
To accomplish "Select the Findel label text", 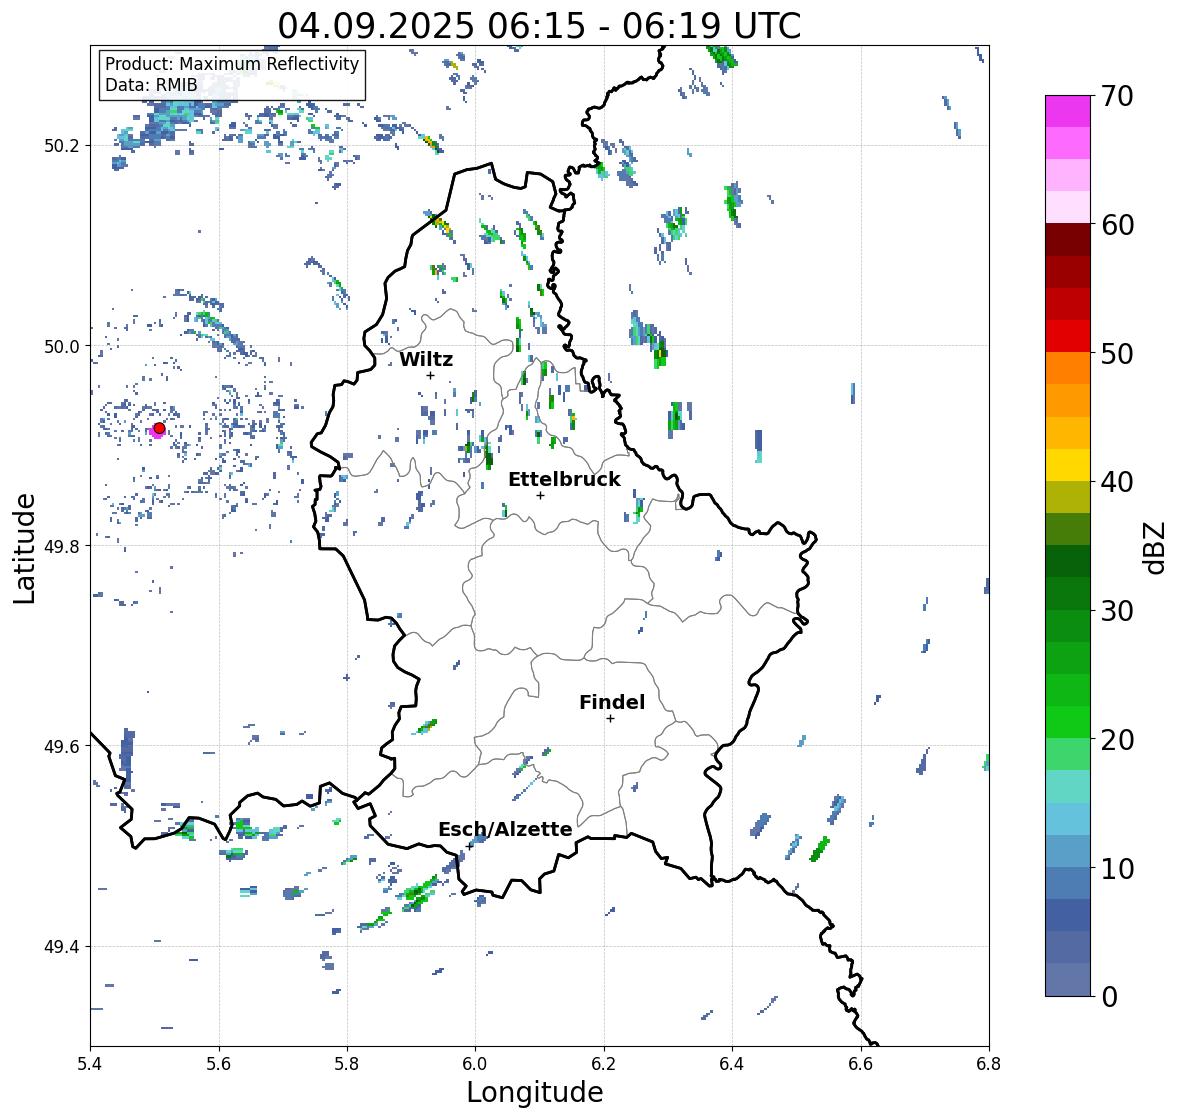I will (x=611, y=702).
